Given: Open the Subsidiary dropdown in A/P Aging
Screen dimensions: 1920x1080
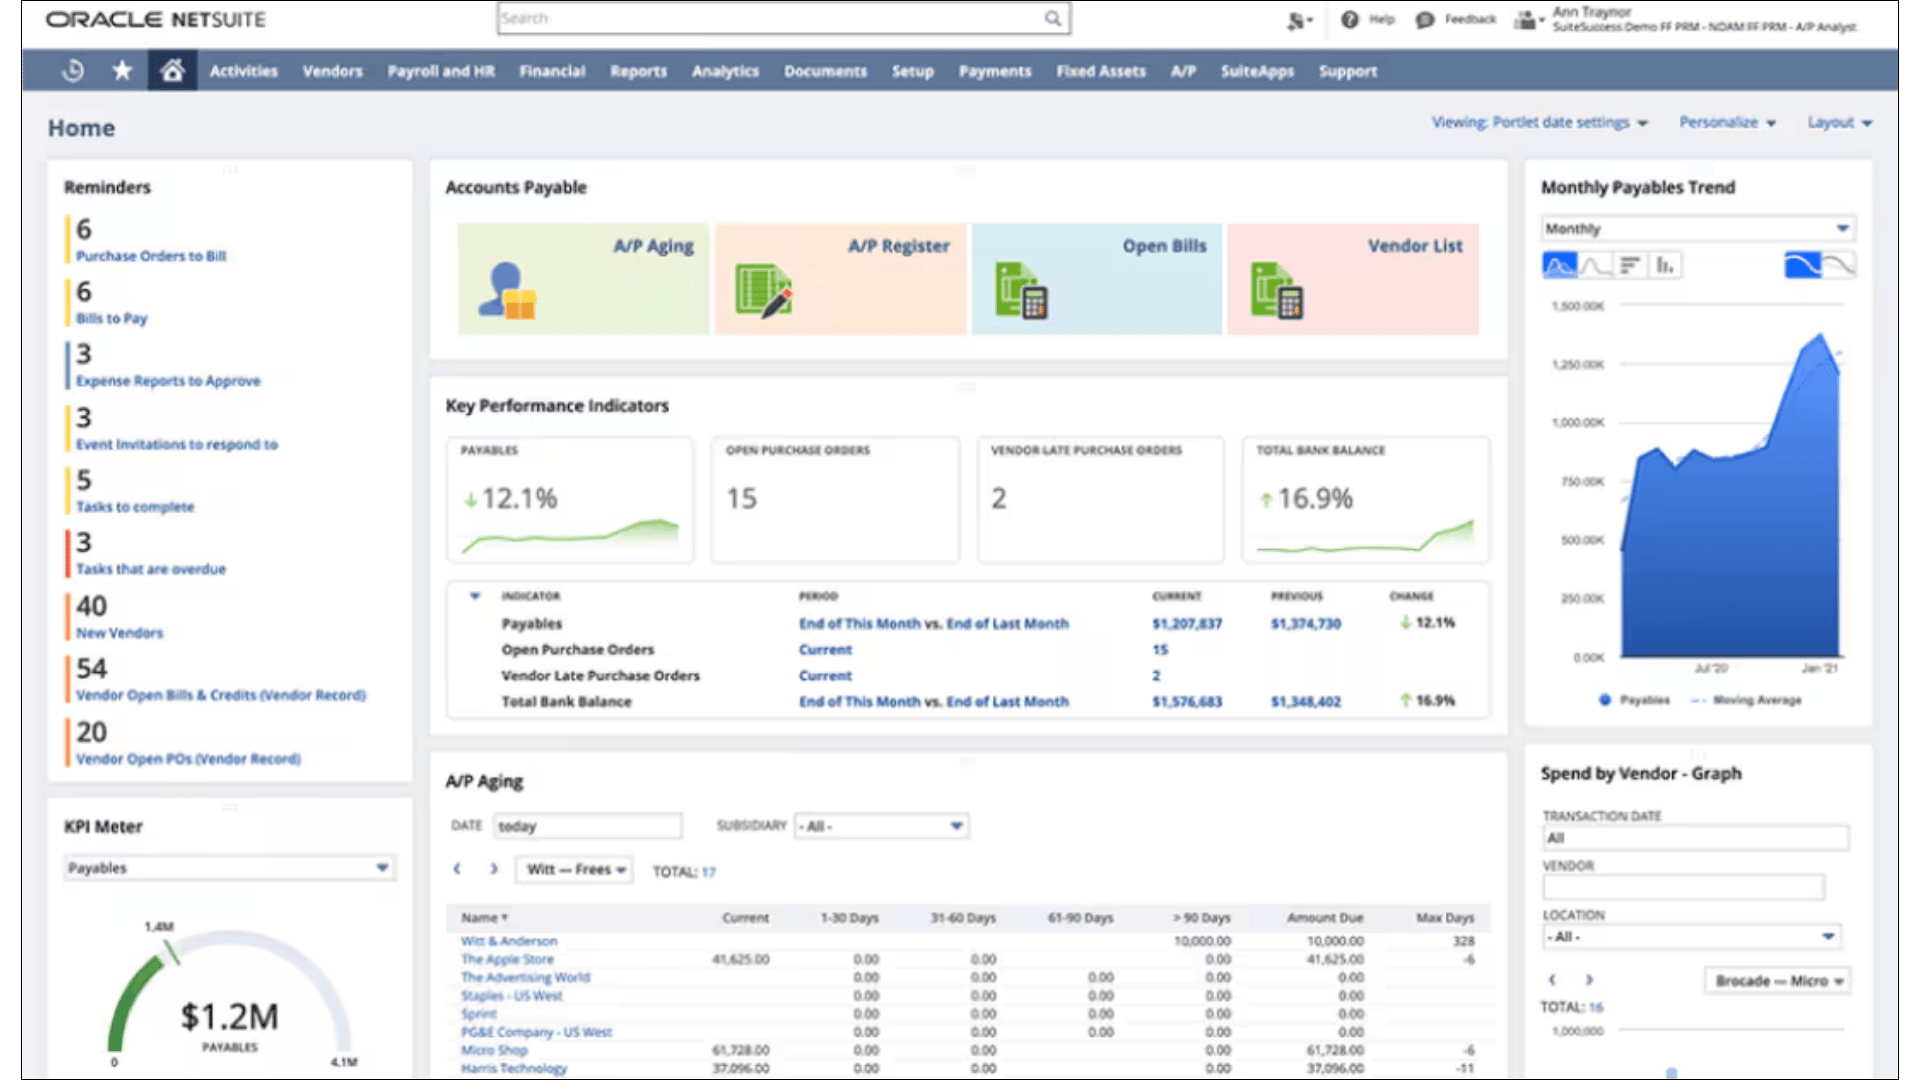Looking at the screenshot, I should click(956, 826).
